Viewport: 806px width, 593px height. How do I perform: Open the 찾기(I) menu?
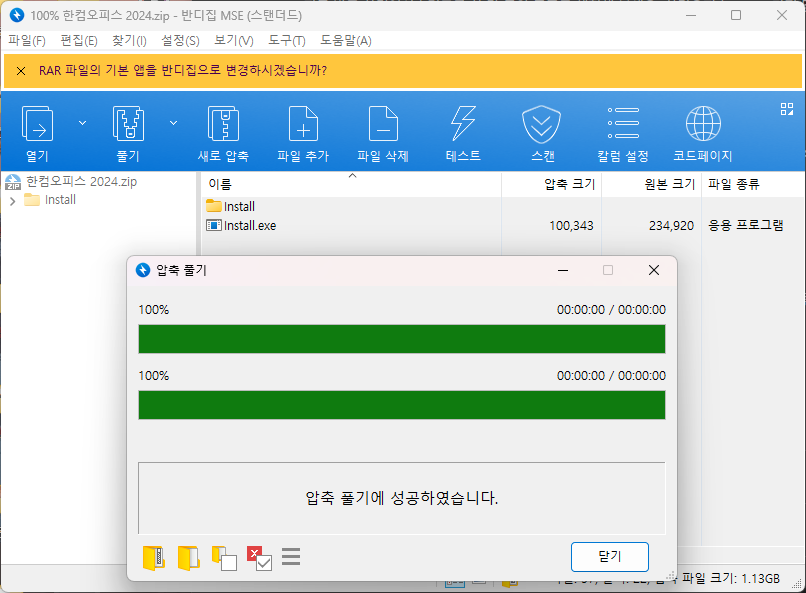tap(129, 41)
